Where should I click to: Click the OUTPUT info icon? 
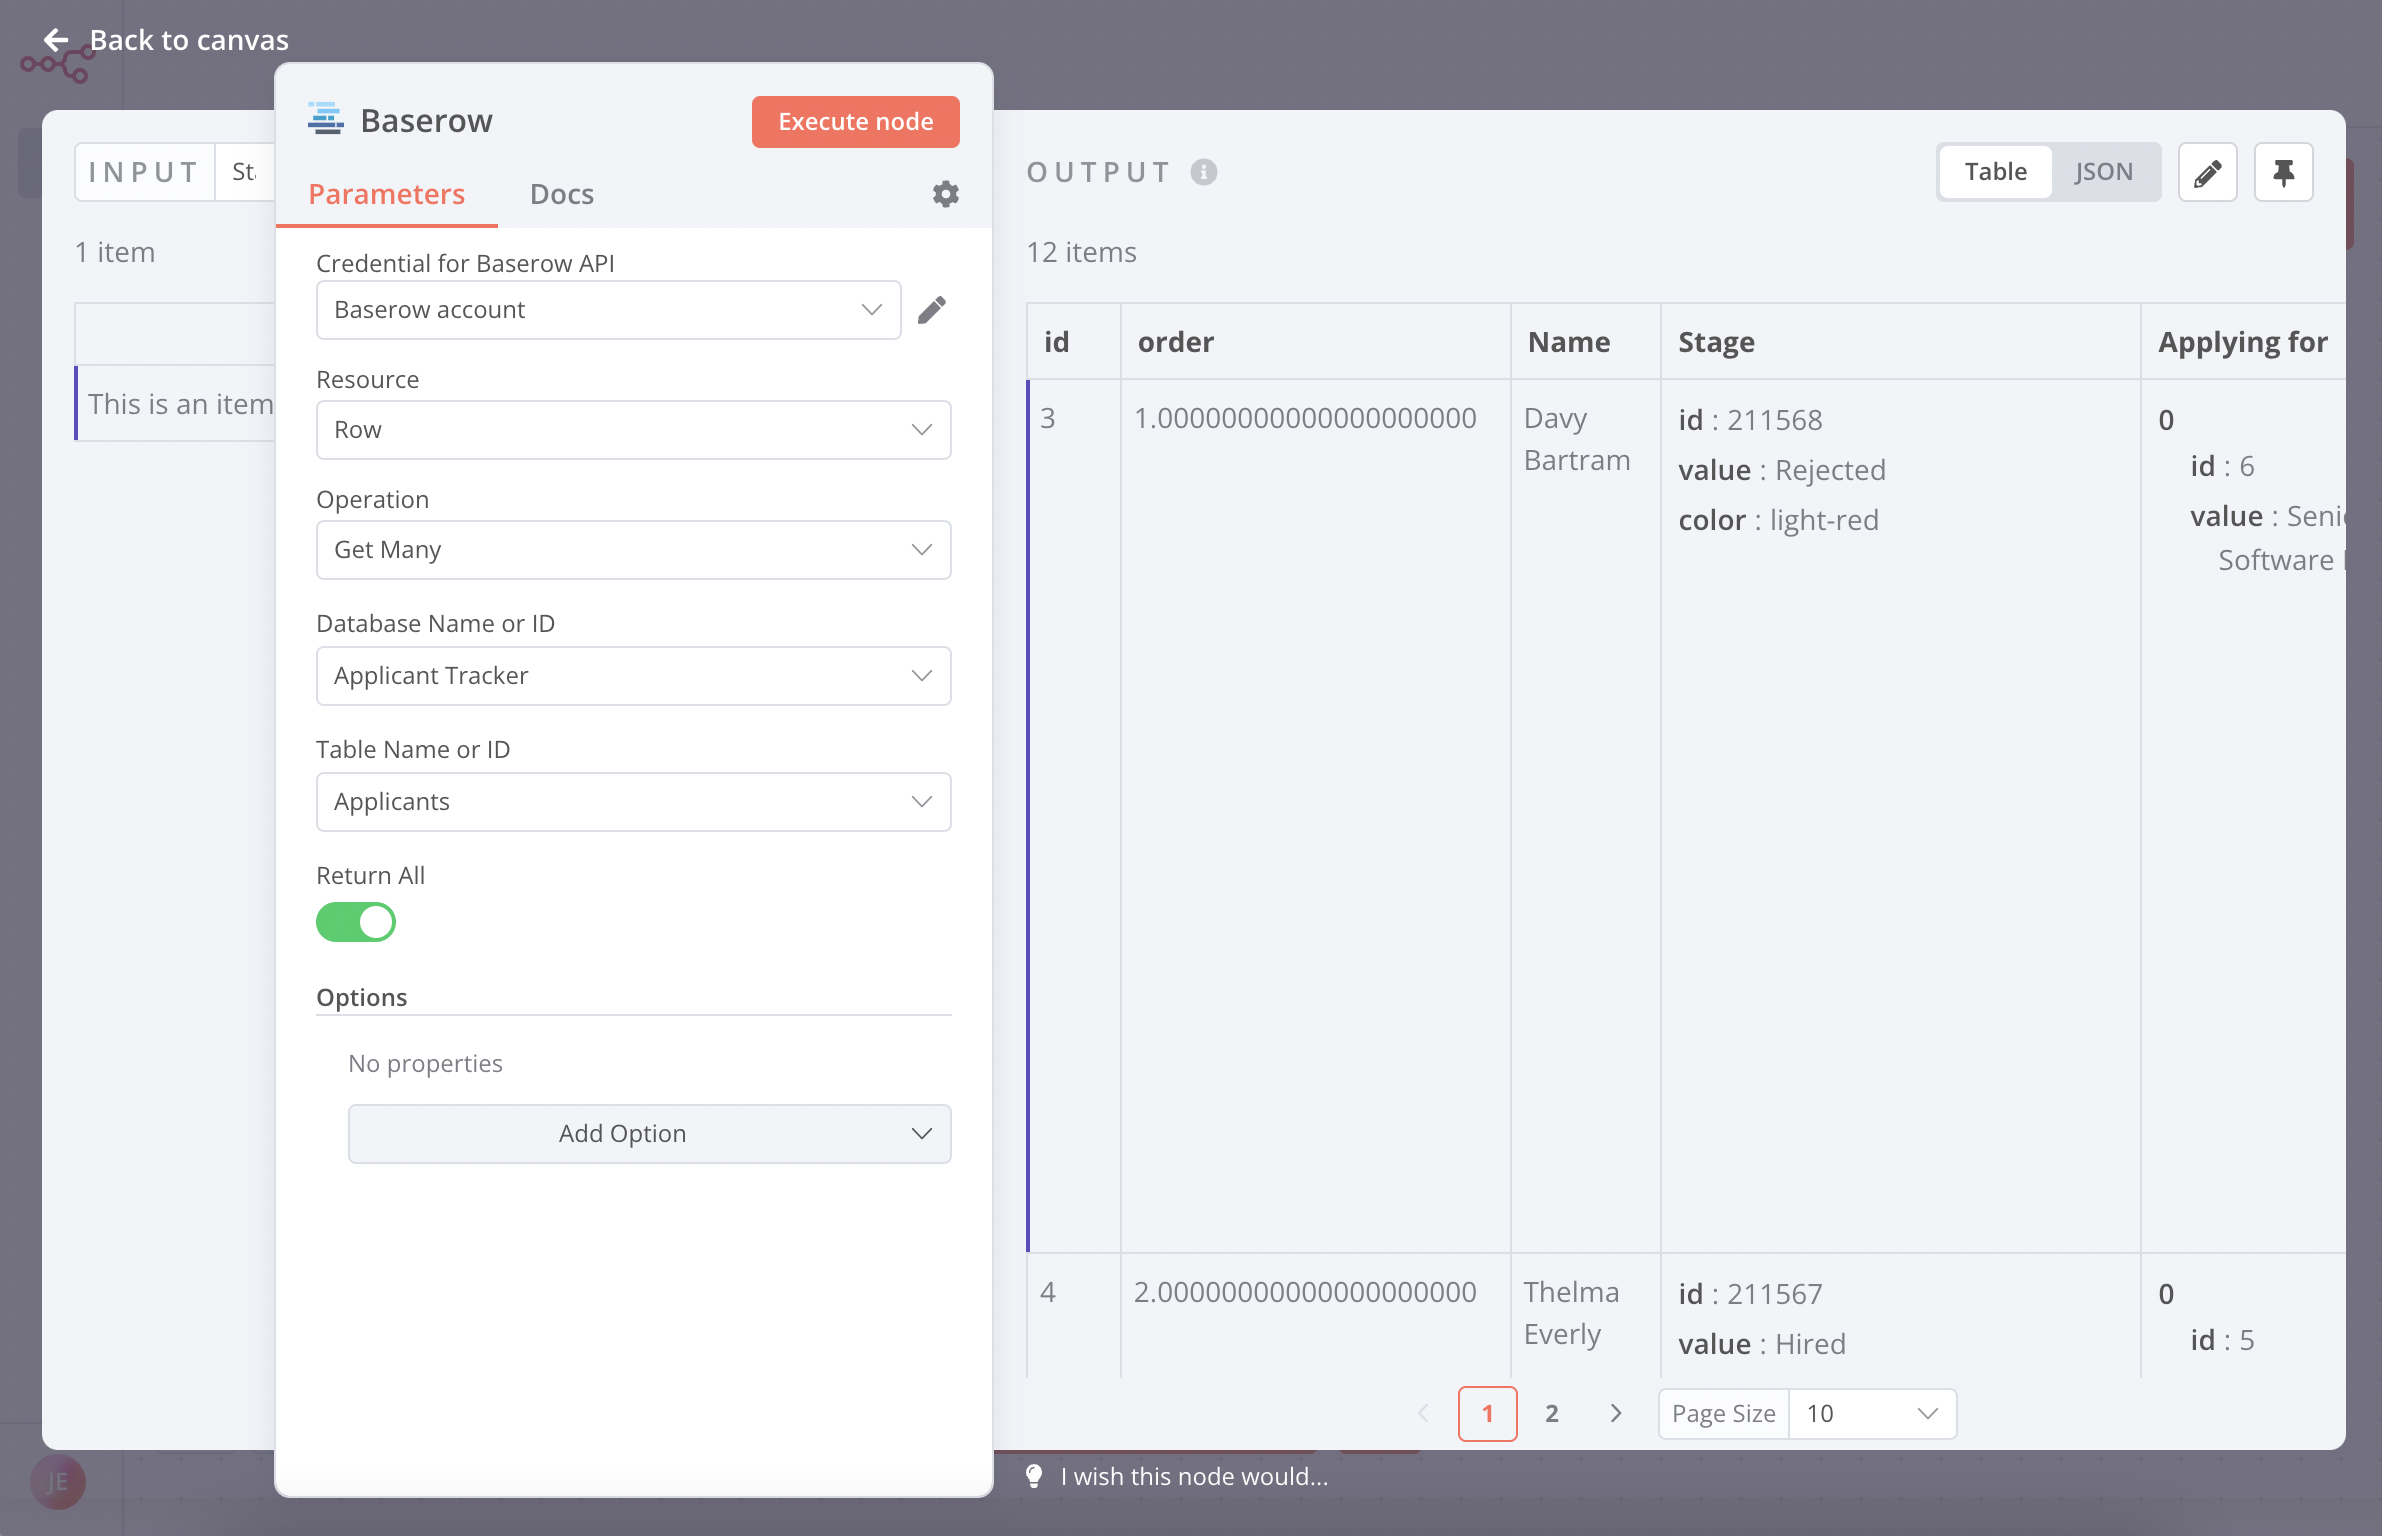click(x=1204, y=172)
